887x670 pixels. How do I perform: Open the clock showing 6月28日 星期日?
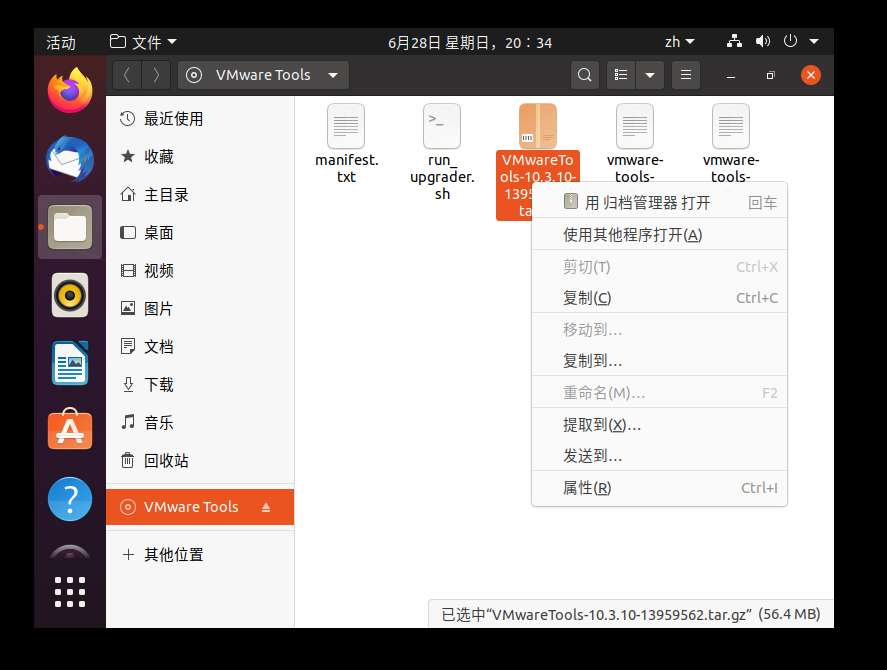click(470, 42)
